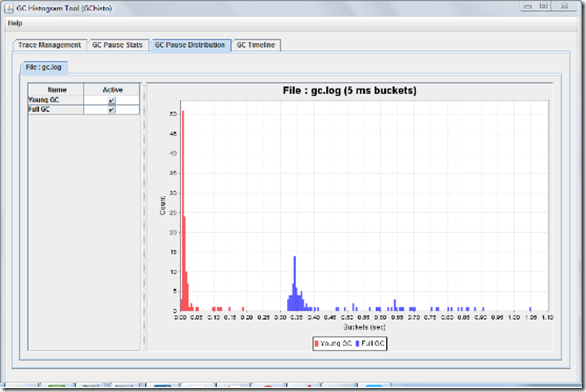Switch to the GC Timeline tab
The image size is (586, 392).
(x=256, y=45)
